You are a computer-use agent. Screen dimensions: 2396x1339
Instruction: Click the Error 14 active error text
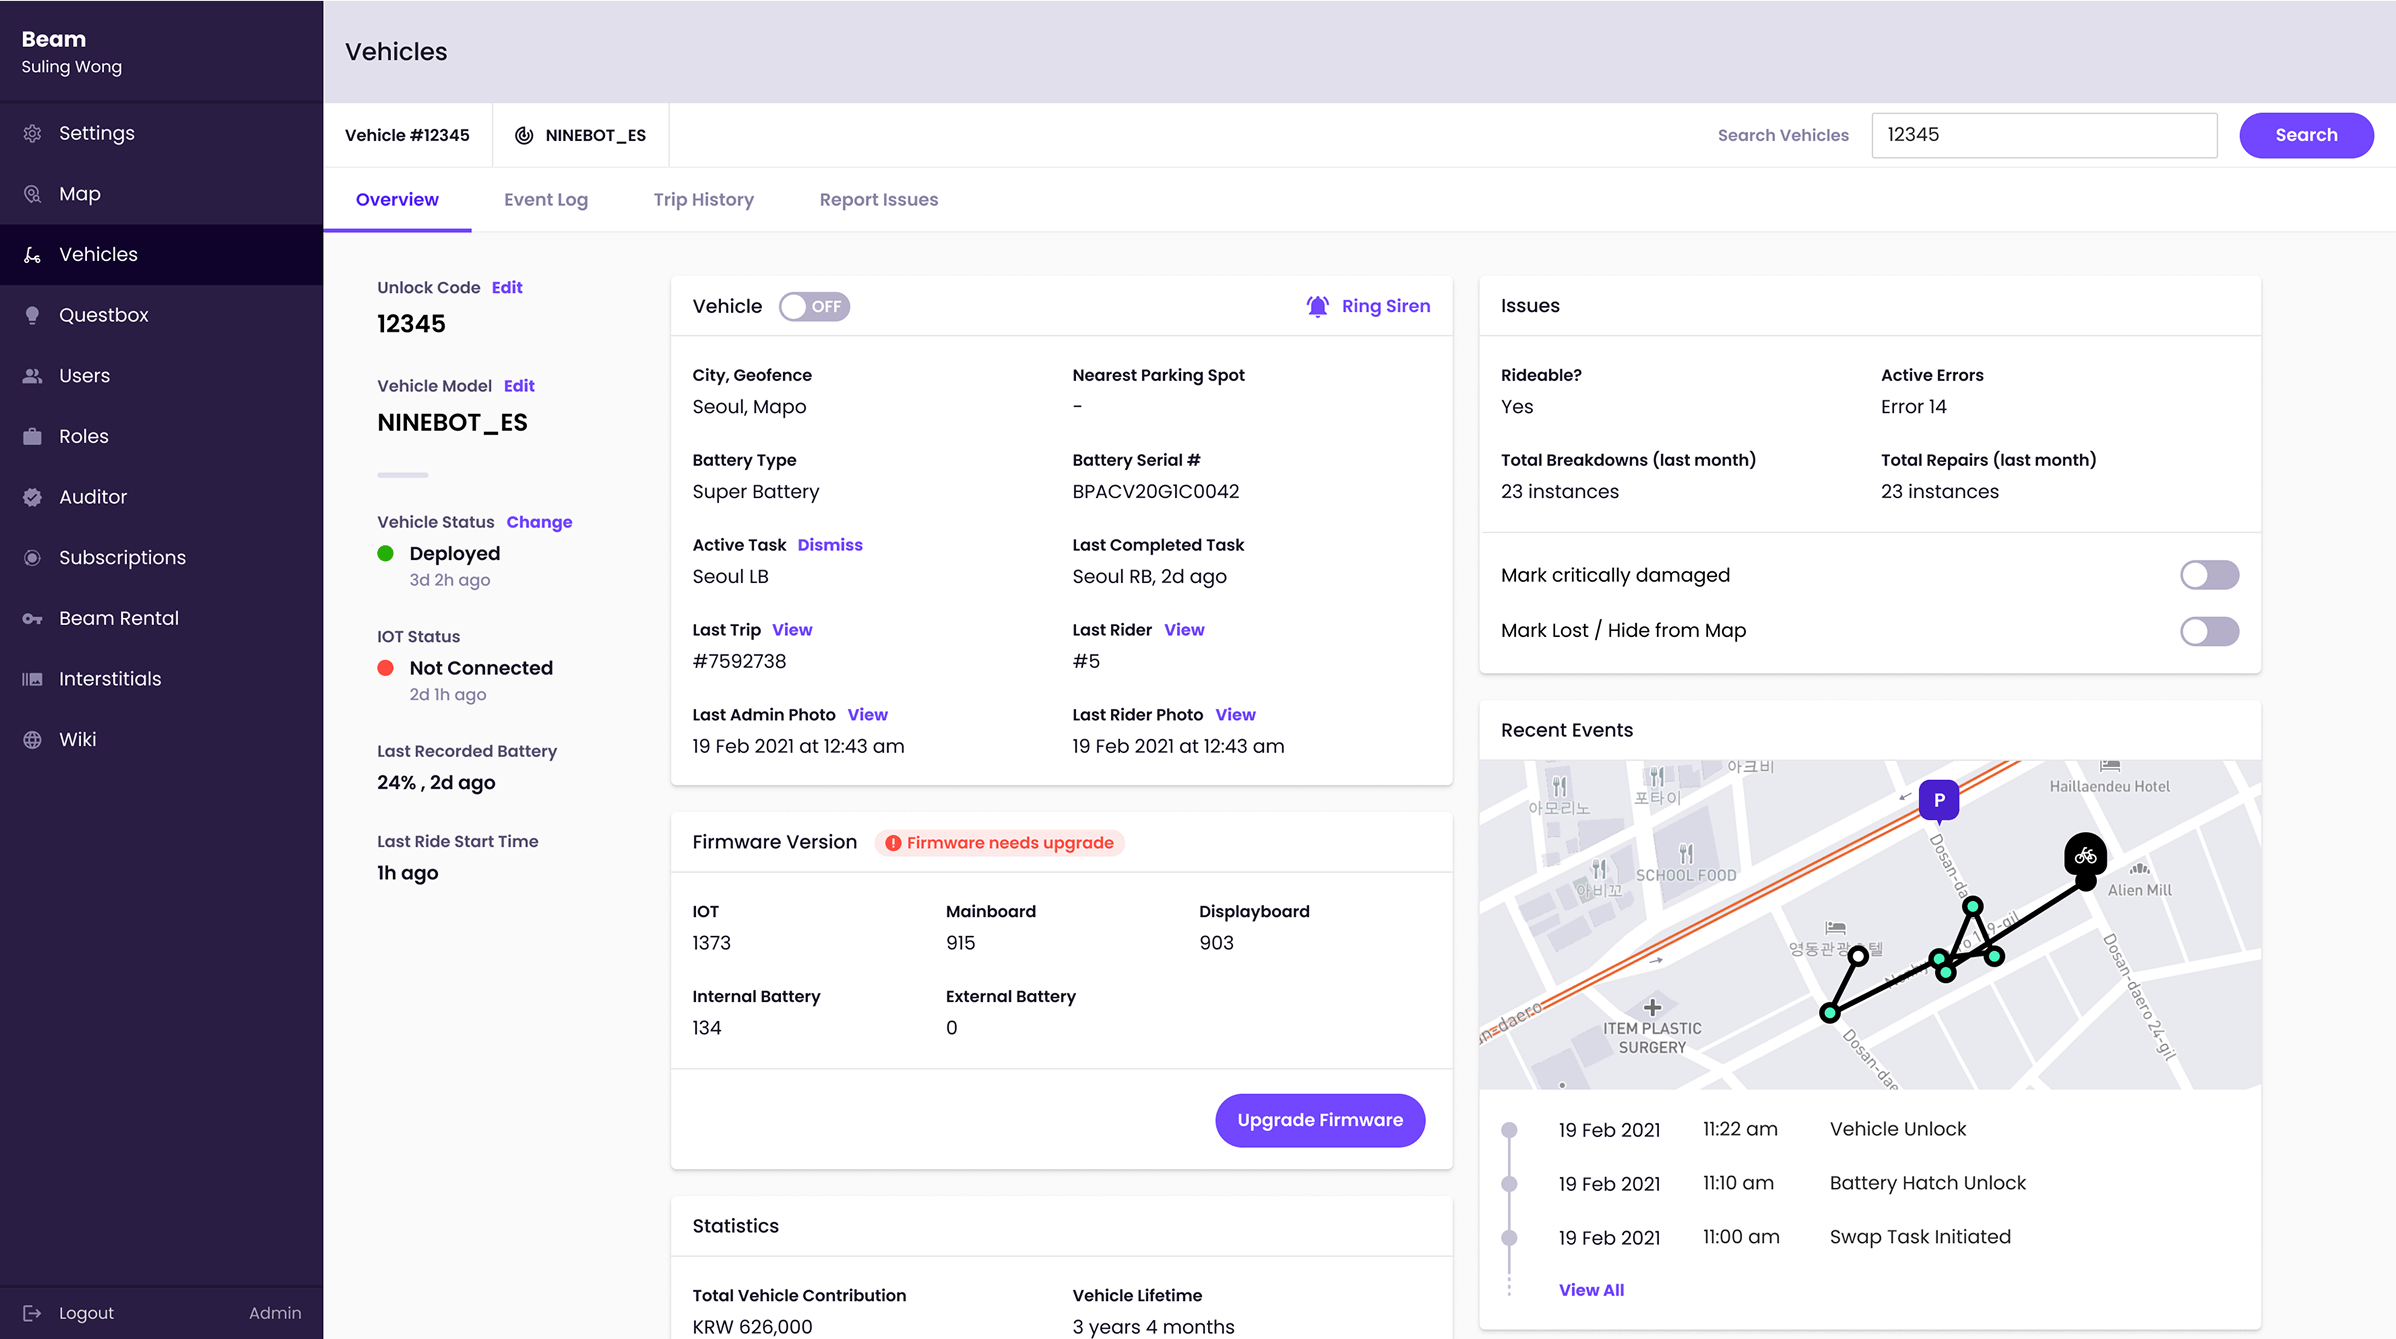(x=1913, y=407)
